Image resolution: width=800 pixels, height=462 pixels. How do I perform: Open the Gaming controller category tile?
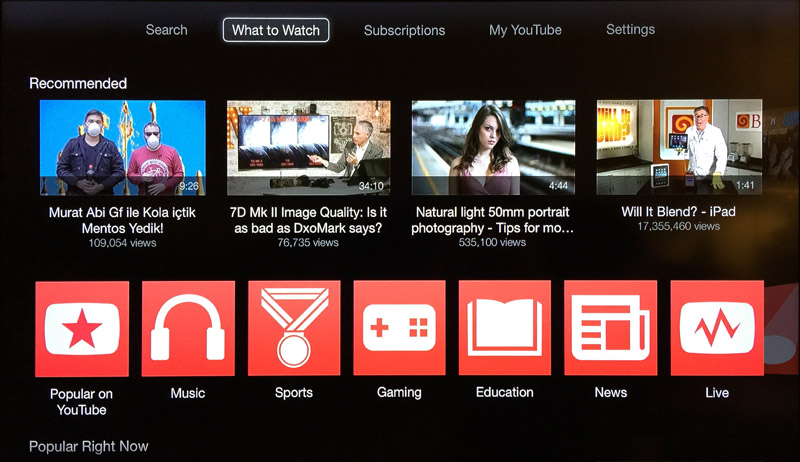(x=399, y=328)
